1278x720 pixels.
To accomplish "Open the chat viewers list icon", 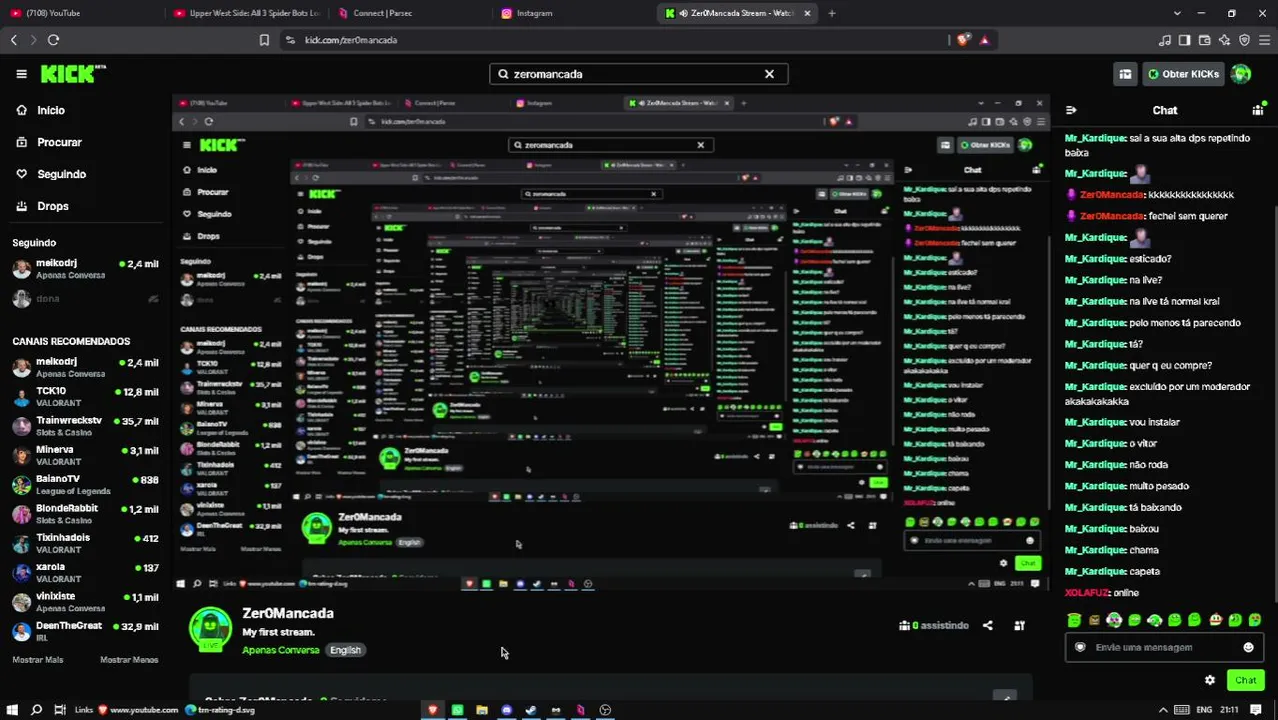I will click(1258, 110).
